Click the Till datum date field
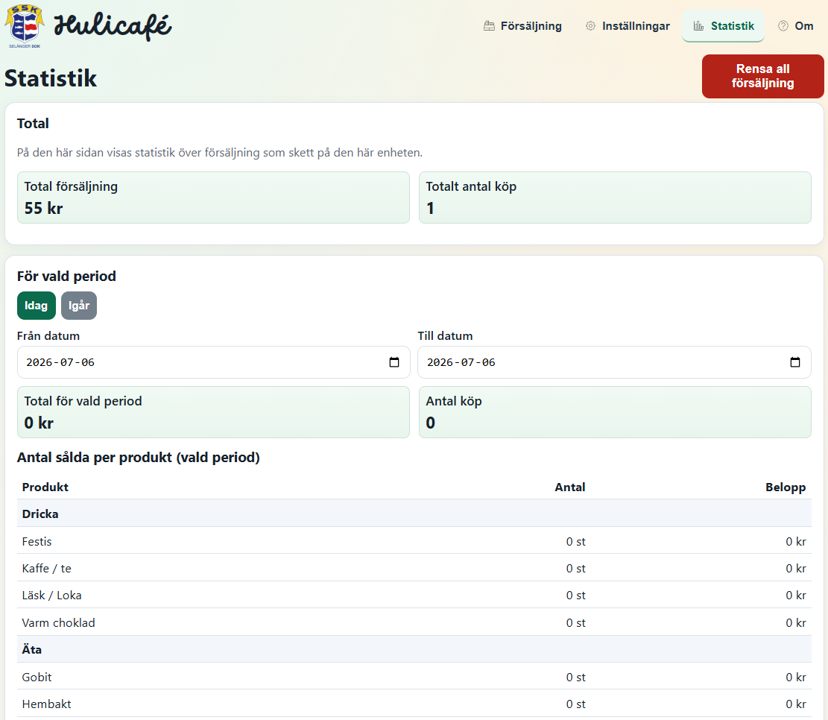 (614, 362)
